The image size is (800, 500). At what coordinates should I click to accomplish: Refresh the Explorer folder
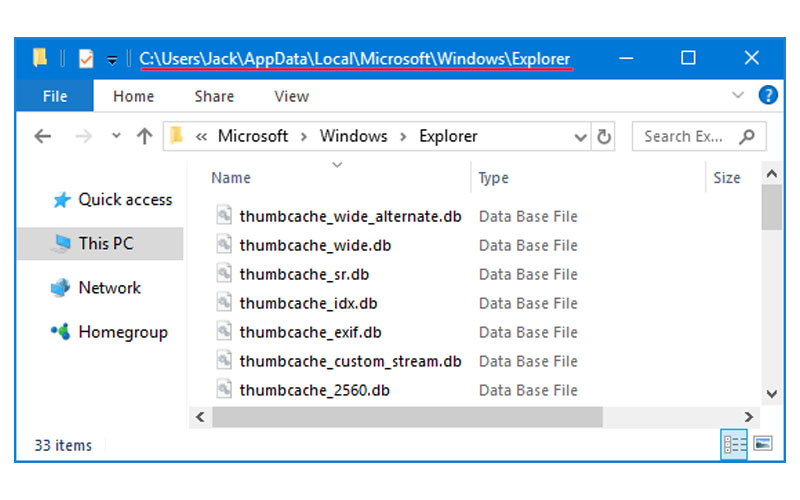click(x=604, y=136)
